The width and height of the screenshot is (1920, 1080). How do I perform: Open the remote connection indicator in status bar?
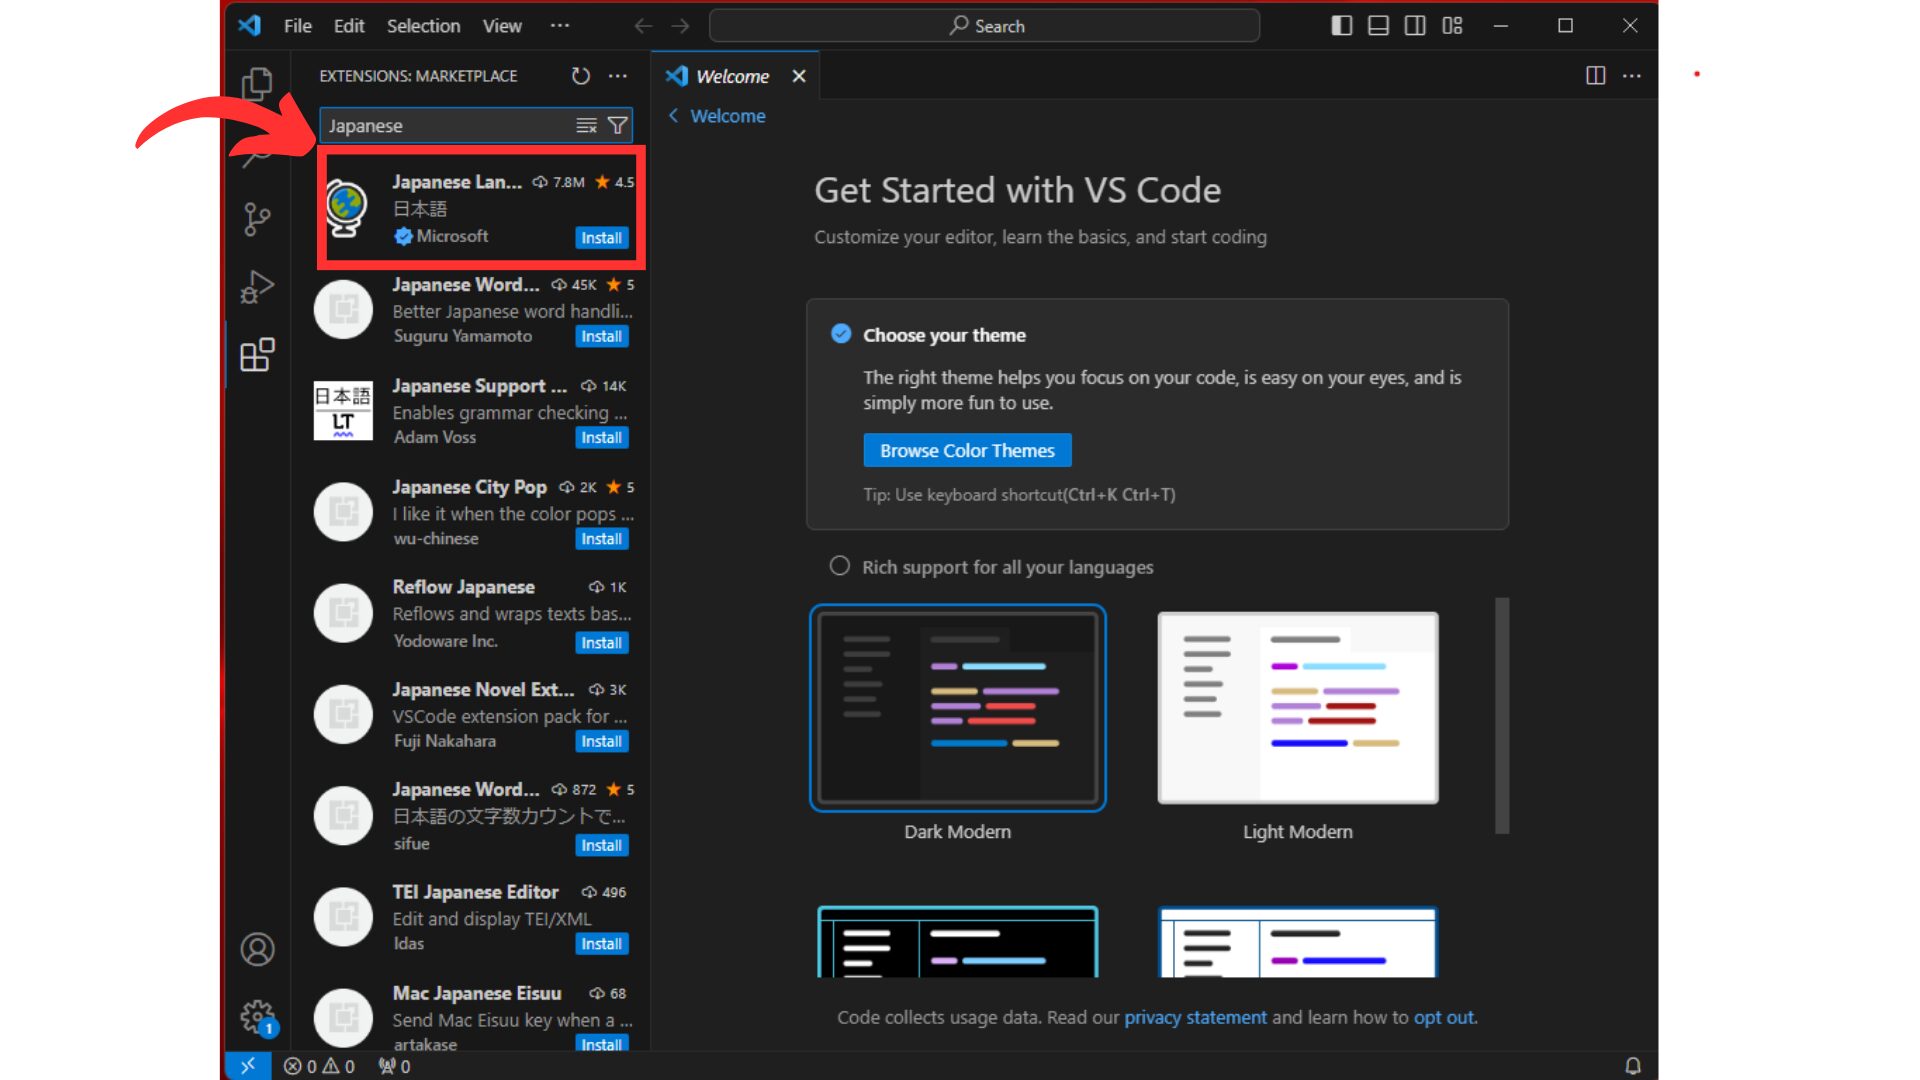248,1065
